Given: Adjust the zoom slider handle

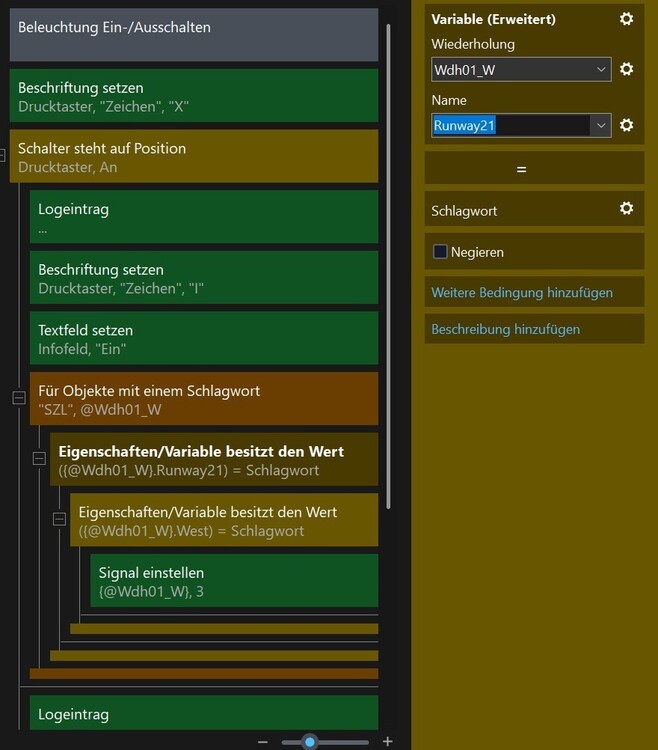Looking at the screenshot, I should pos(310,742).
